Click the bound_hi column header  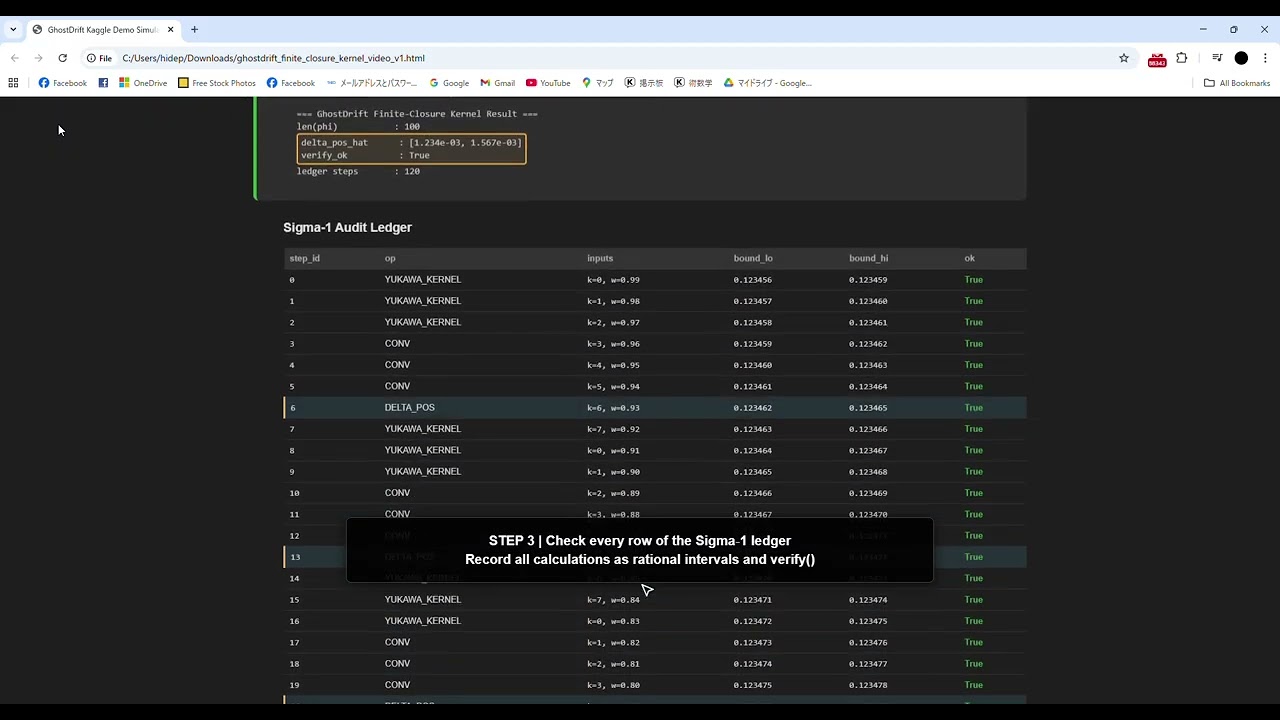click(868, 259)
